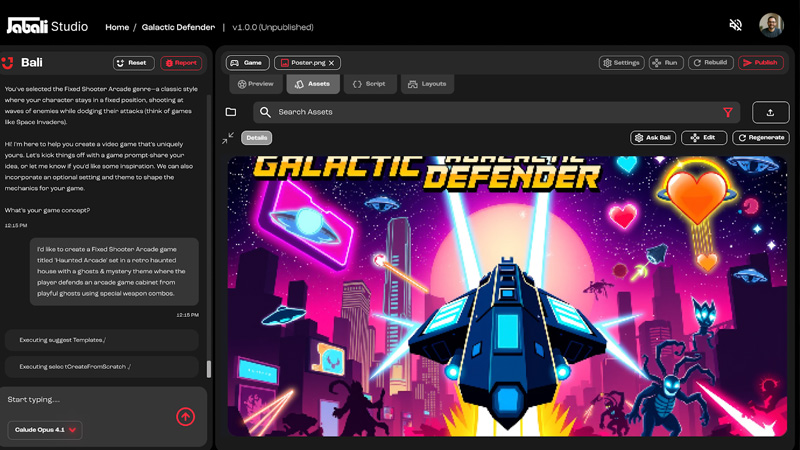Click the Regenerate button
The height and width of the screenshot is (450, 800).
[760, 138]
